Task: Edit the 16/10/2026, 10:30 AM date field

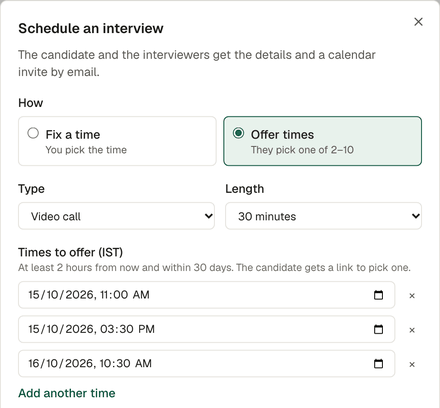Action: tap(207, 364)
